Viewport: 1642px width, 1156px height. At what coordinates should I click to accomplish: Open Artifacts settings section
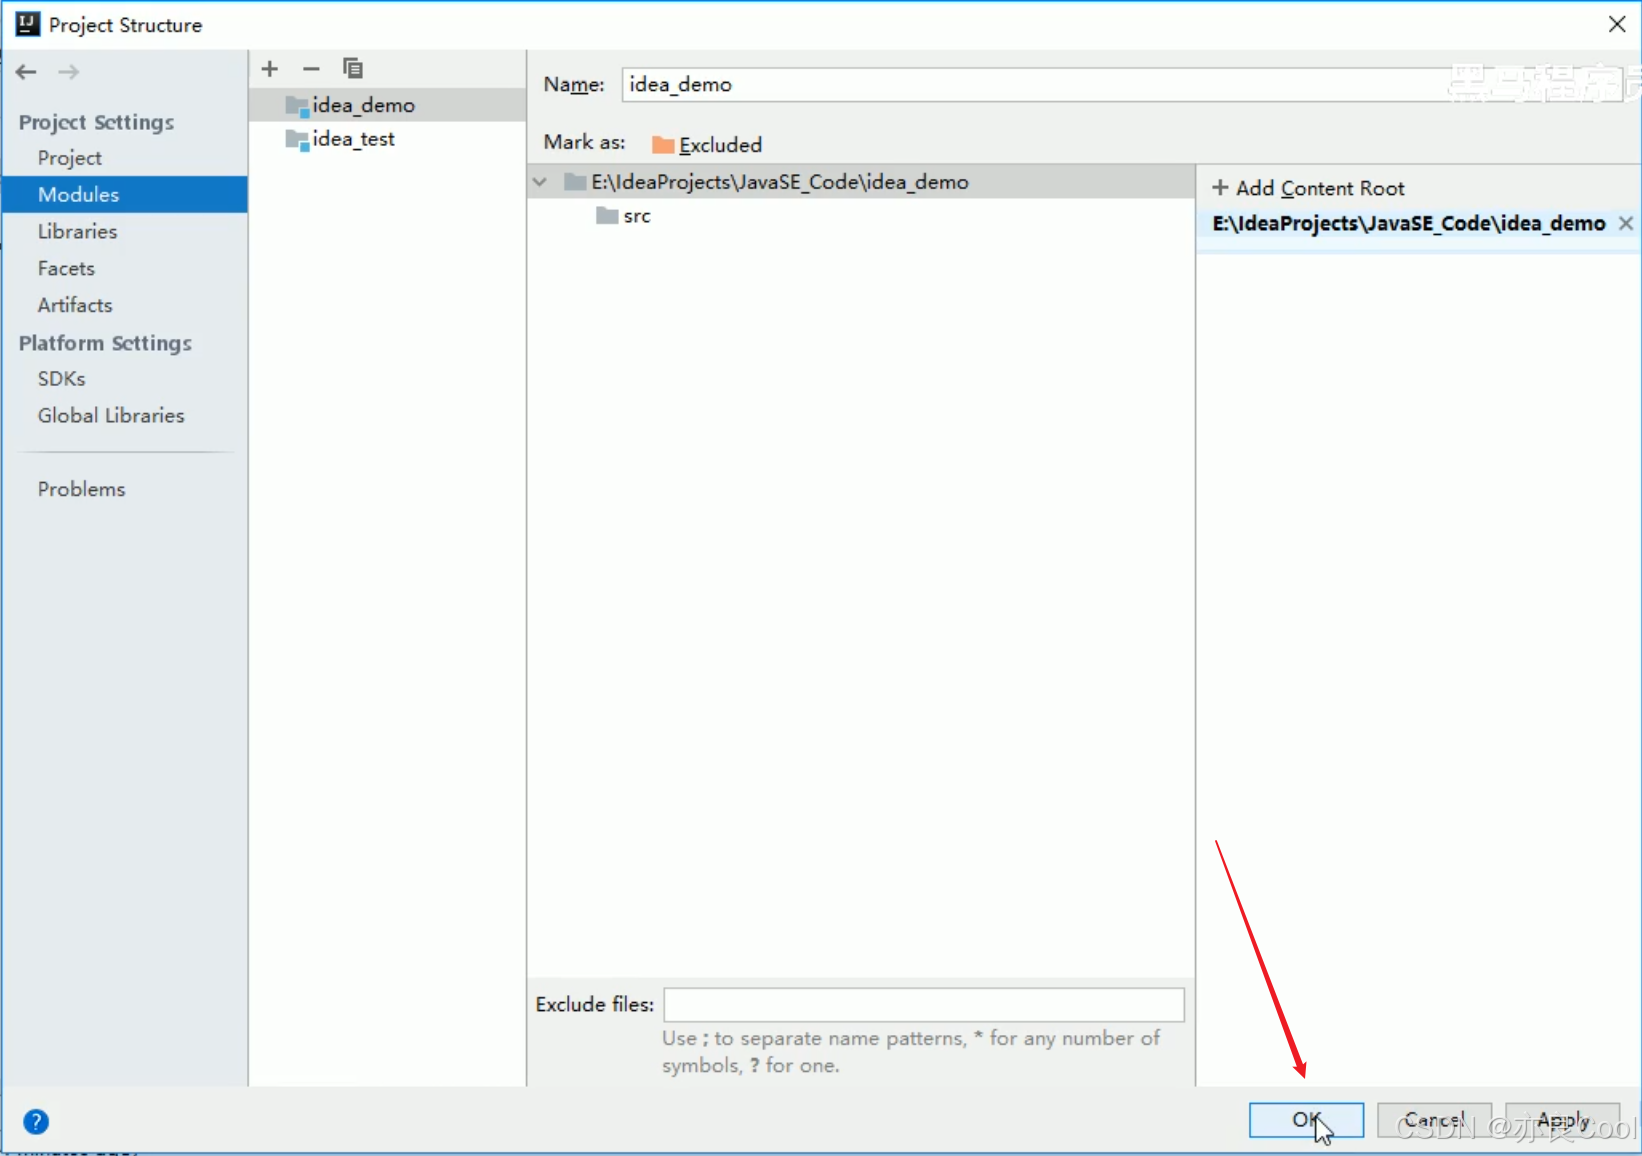click(75, 305)
